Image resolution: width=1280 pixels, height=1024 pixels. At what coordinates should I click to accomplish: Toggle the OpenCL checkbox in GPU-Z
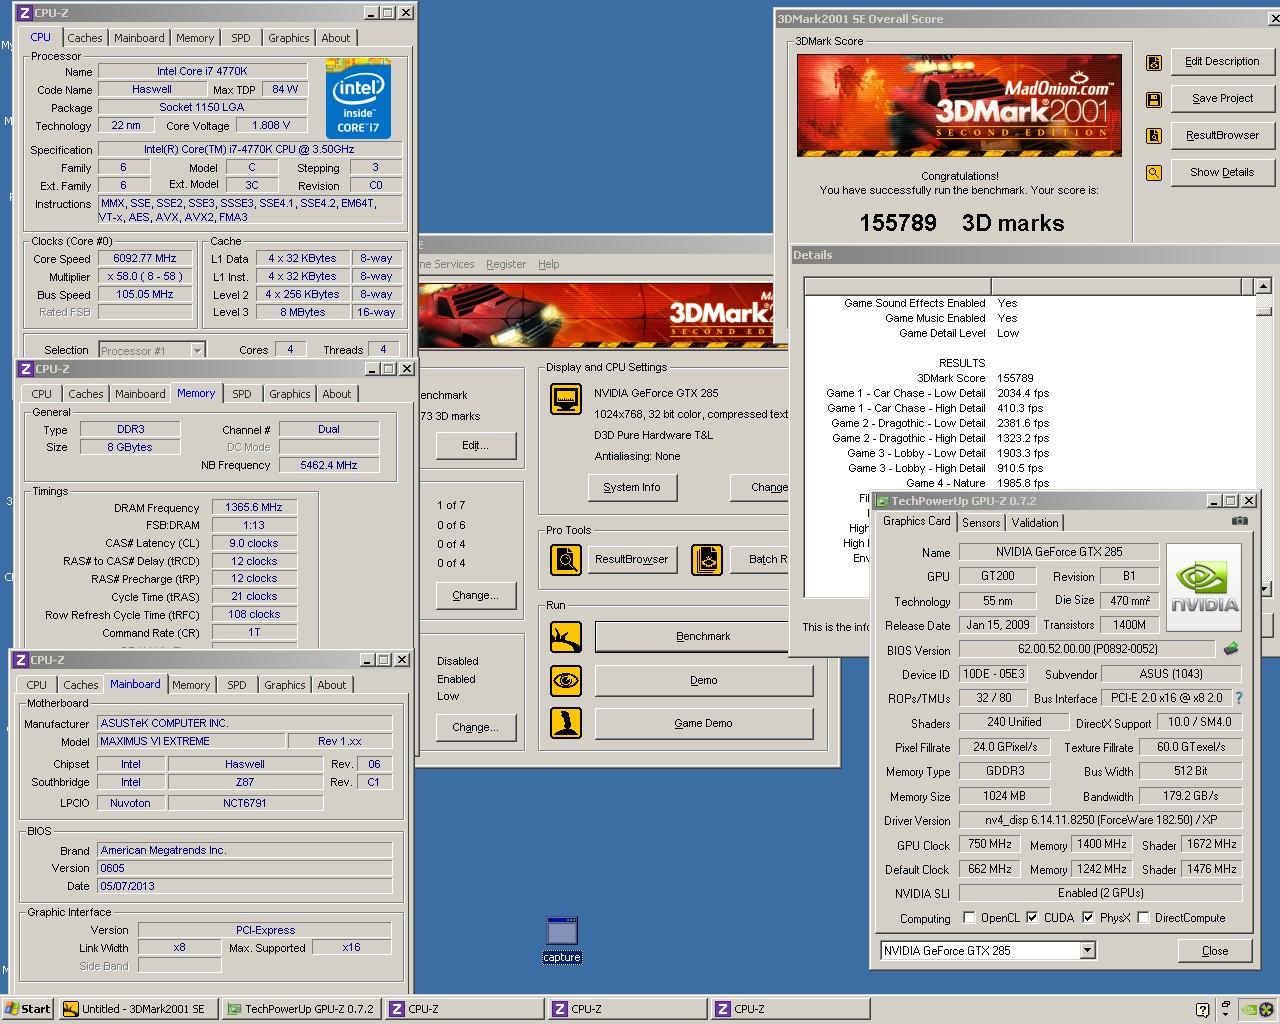[x=969, y=918]
